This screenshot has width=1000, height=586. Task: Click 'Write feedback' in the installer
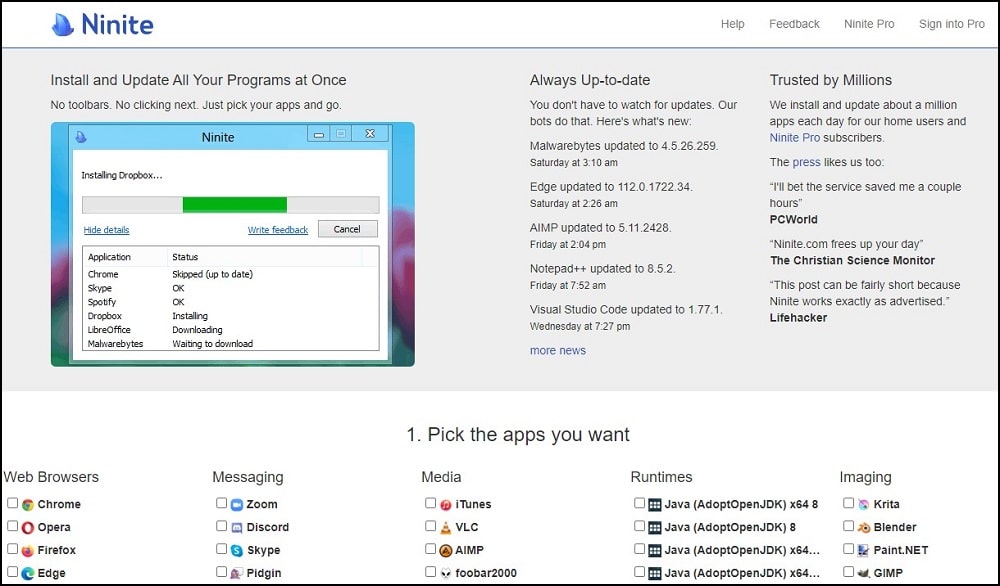pos(277,230)
